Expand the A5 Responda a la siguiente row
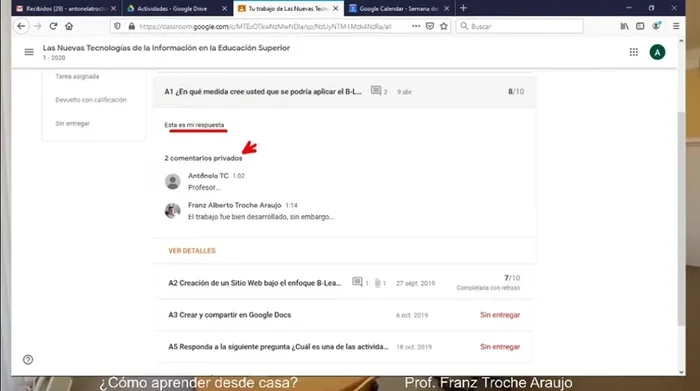Screen dimensions: 700x391 tap(345, 347)
